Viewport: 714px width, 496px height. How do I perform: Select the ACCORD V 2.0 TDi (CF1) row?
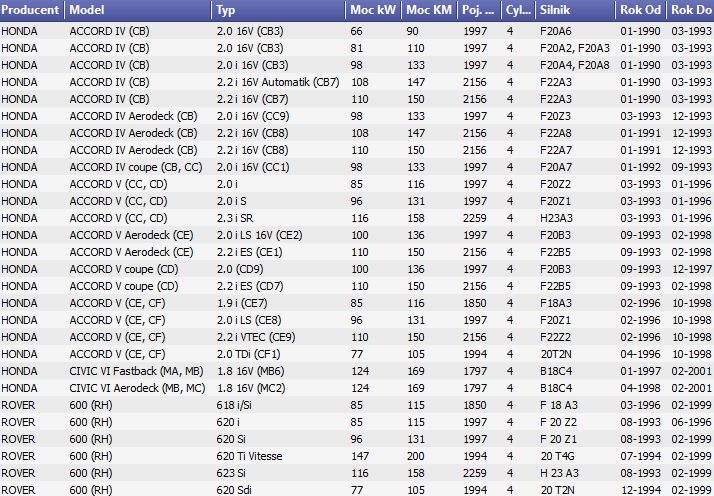[357, 354]
